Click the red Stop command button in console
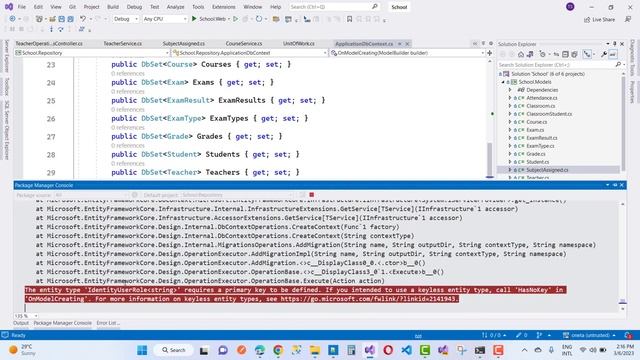The height and width of the screenshot is (360, 640). pos(311,195)
